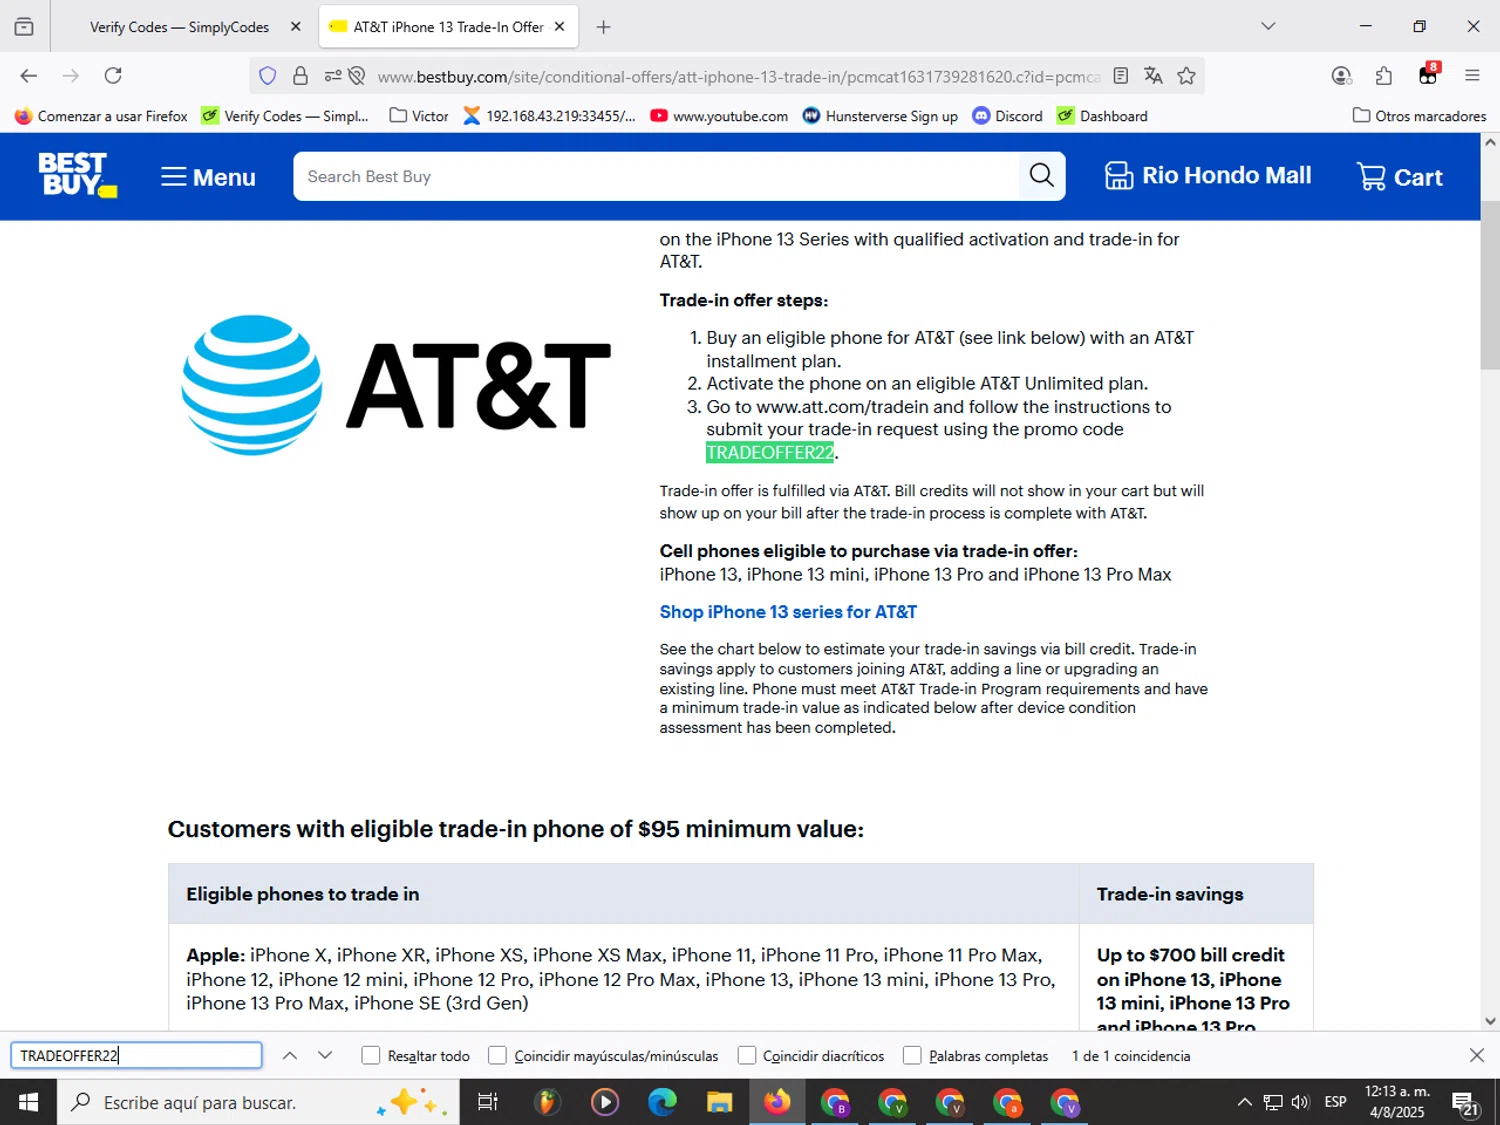Go back to the previous page

[x=28, y=76]
